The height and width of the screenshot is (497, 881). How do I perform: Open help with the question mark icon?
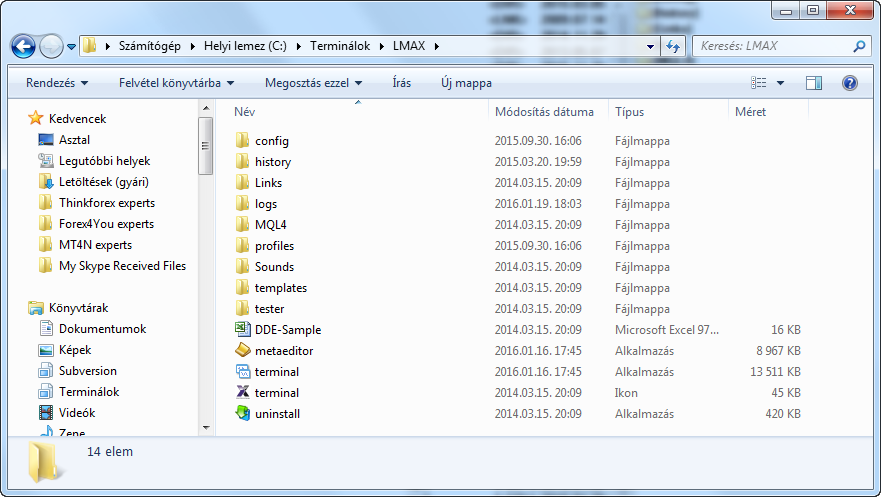(850, 83)
